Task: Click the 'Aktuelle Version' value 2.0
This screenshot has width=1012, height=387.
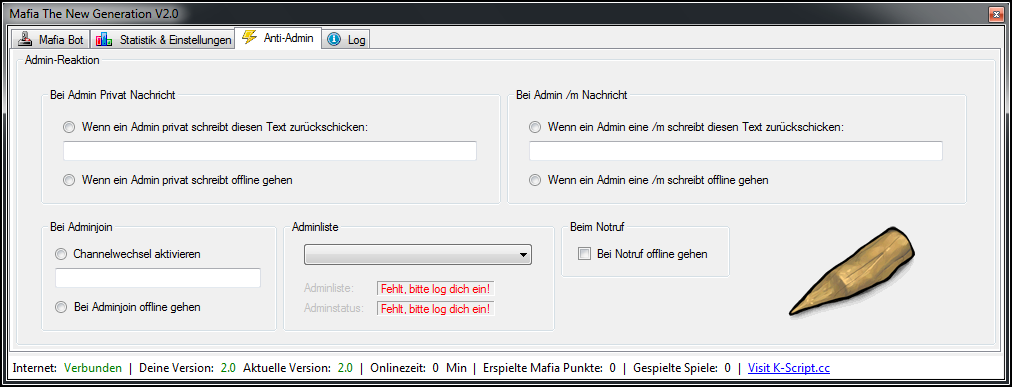Action: (x=345, y=368)
